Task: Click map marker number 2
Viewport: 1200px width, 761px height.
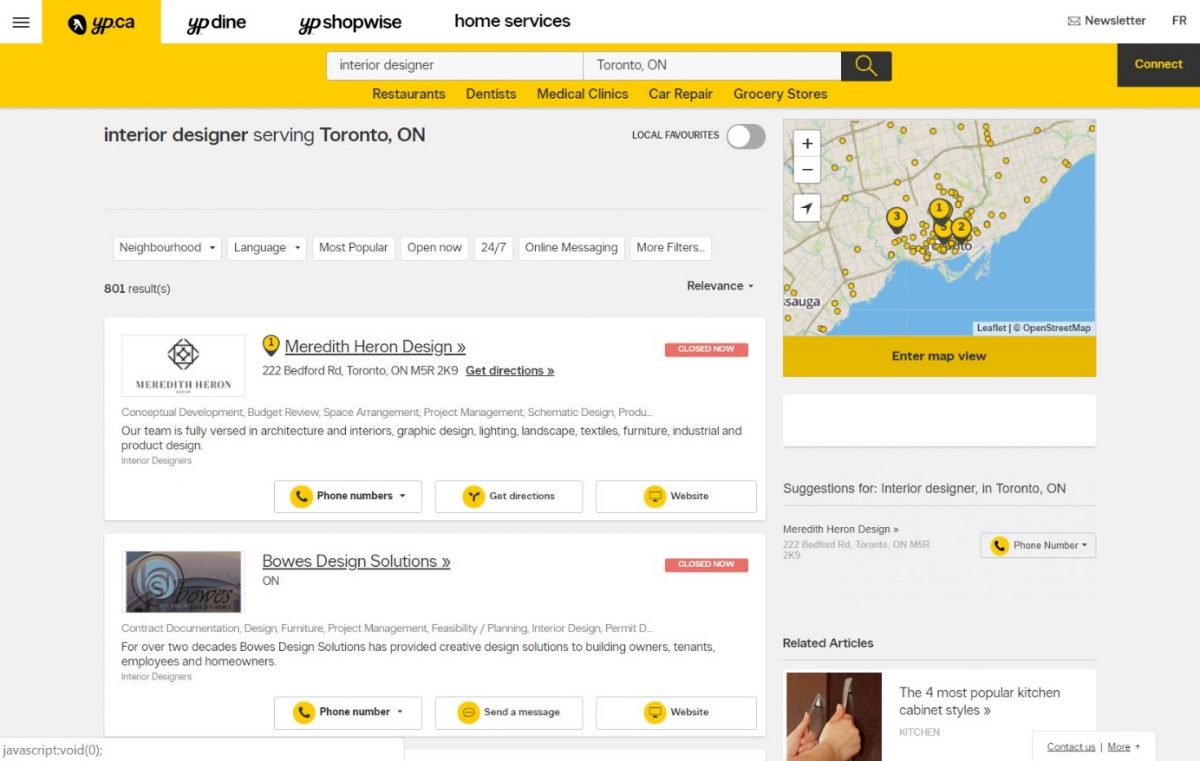Action: pyautogui.click(x=960, y=229)
